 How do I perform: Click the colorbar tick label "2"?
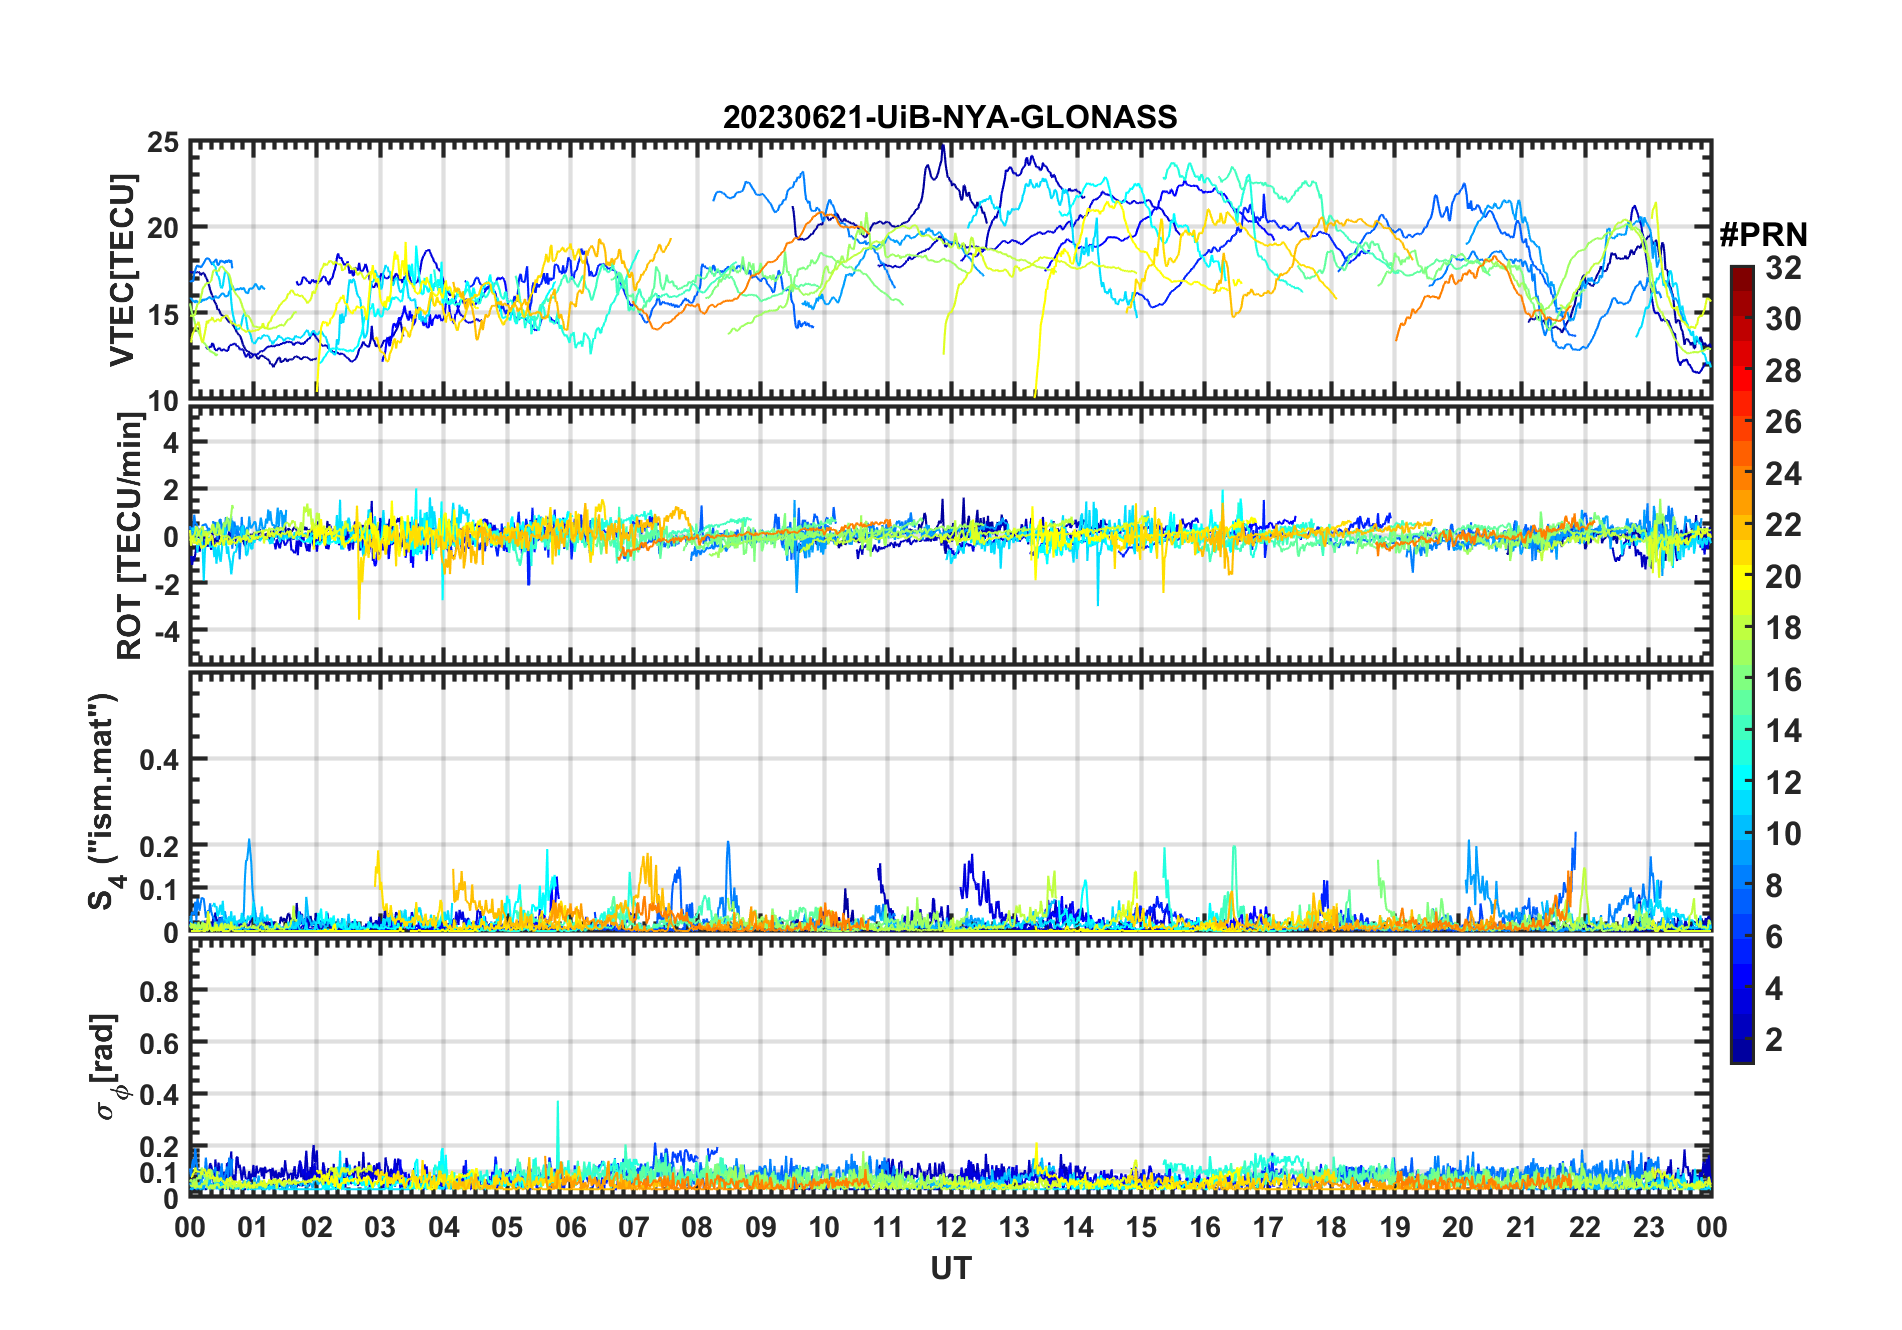pyautogui.click(x=1774, y=1040)
